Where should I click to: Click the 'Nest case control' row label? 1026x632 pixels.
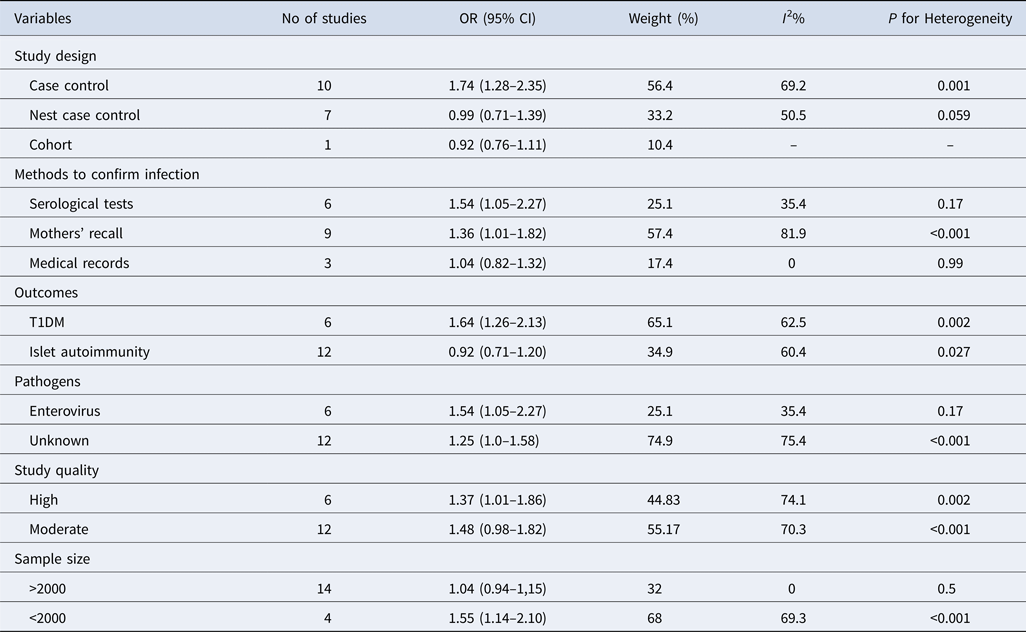[85, 115]
